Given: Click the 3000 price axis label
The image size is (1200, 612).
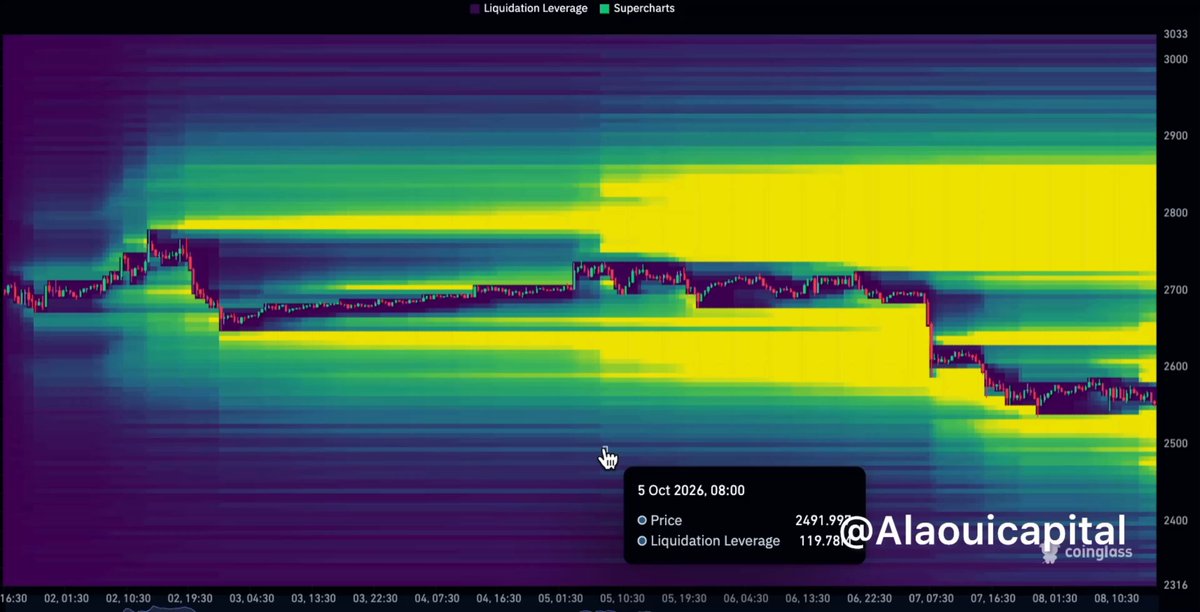Looking at the screenshot, I should (1175, 59).
